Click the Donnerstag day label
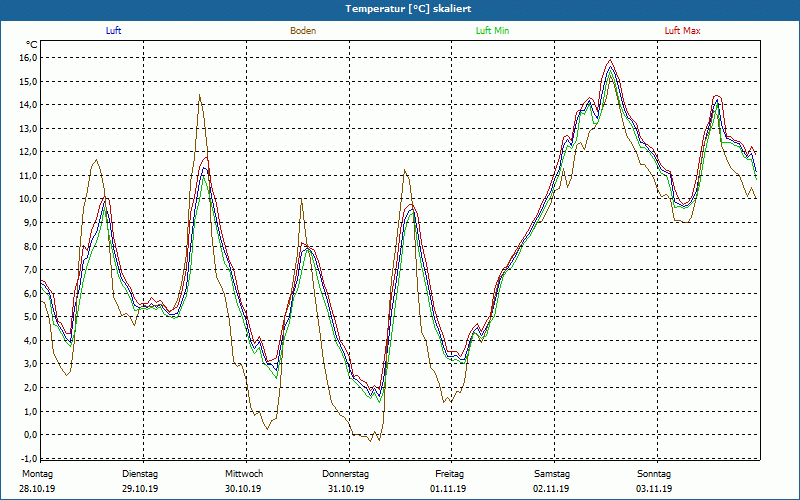This screenshot has width=800, height=500. 345,474
